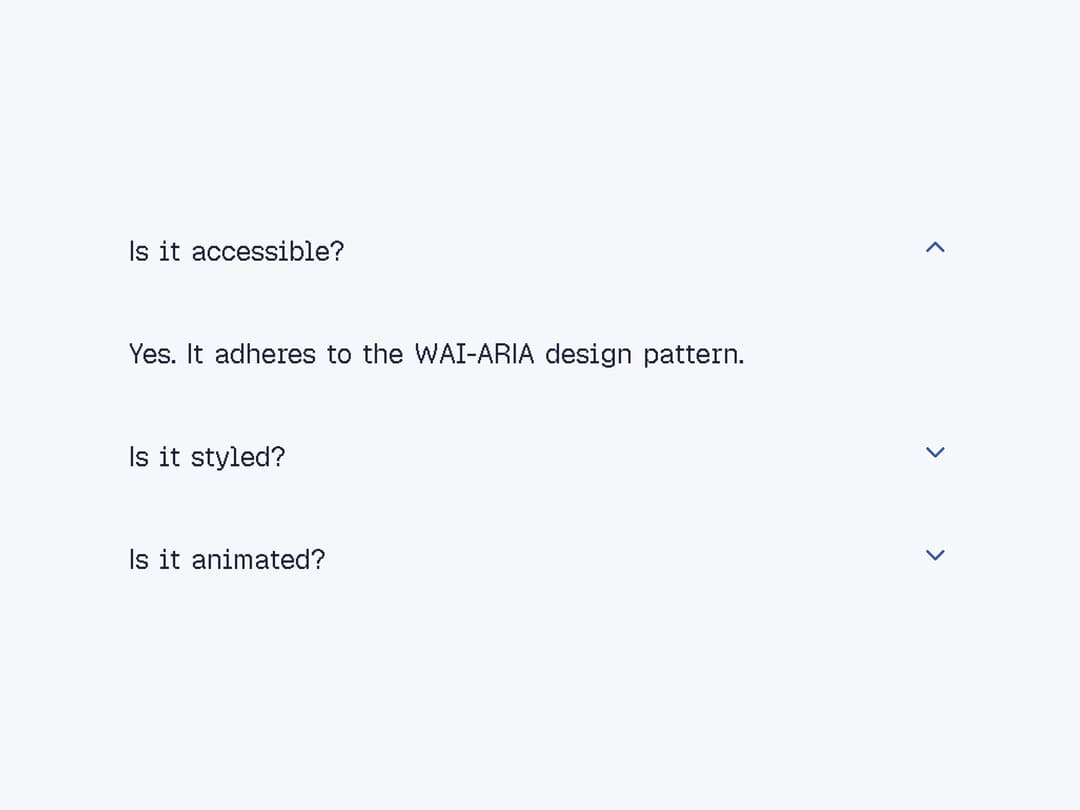Expand the 'Is it styled?' accordion item
The height and width of the screenshot is (810, 1080).
coord(540,457)
